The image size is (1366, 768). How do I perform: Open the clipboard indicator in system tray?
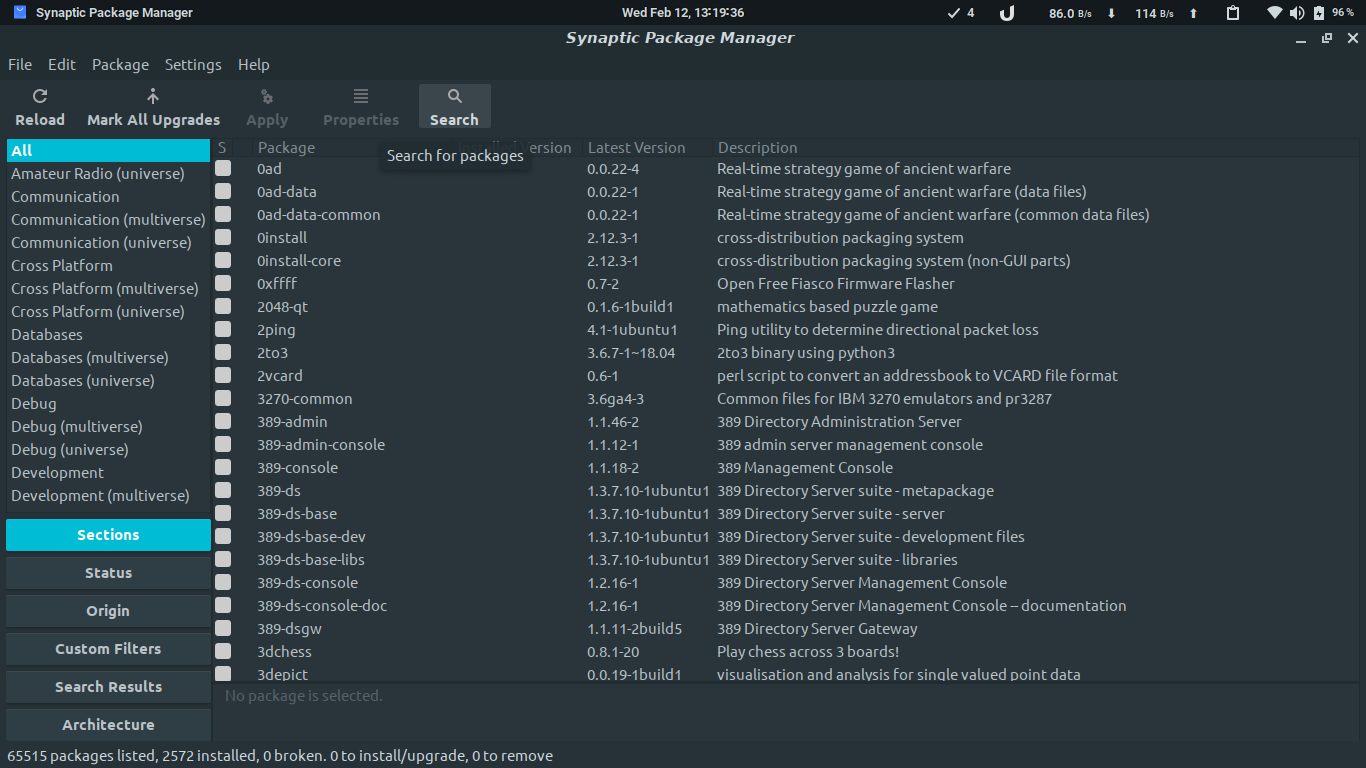tap(1233, 13)
